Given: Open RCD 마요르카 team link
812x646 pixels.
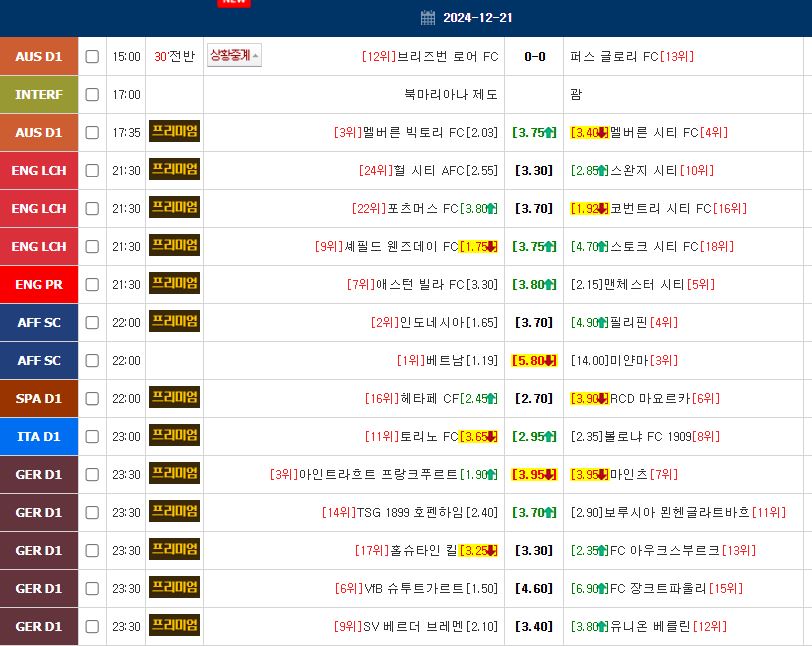Looking at the screenshot, I should tap(650, 398).
